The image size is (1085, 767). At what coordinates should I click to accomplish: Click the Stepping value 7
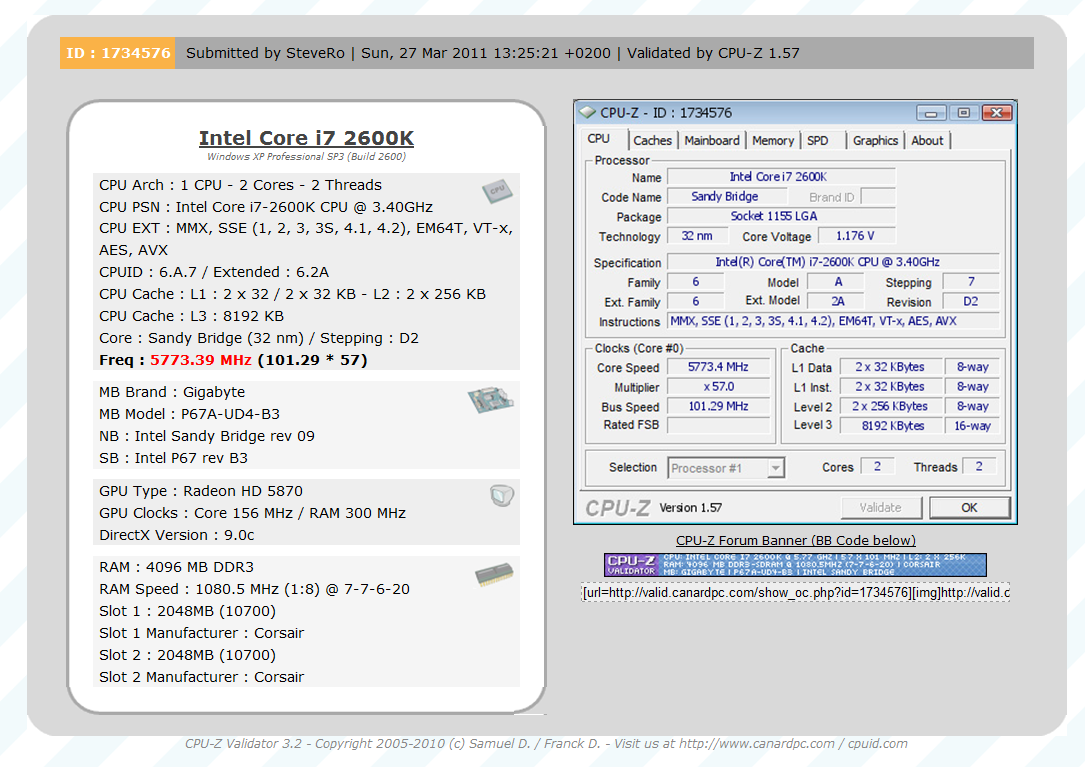(972, 282)
